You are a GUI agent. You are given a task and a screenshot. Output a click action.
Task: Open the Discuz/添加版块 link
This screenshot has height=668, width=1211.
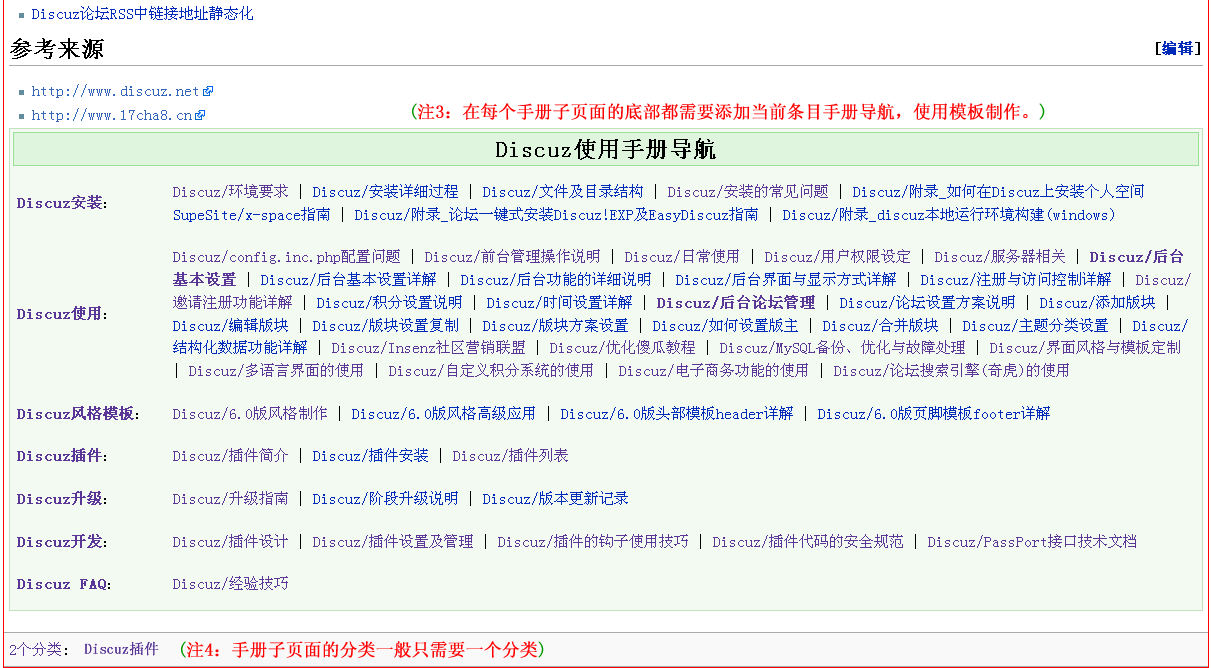pos(1097,302)
